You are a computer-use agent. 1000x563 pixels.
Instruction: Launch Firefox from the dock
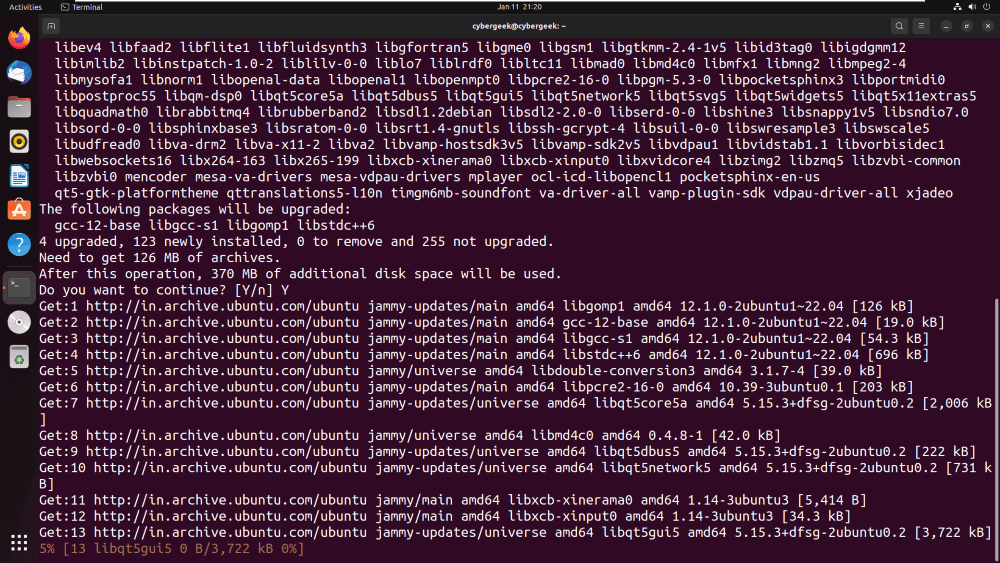(19, 38)
